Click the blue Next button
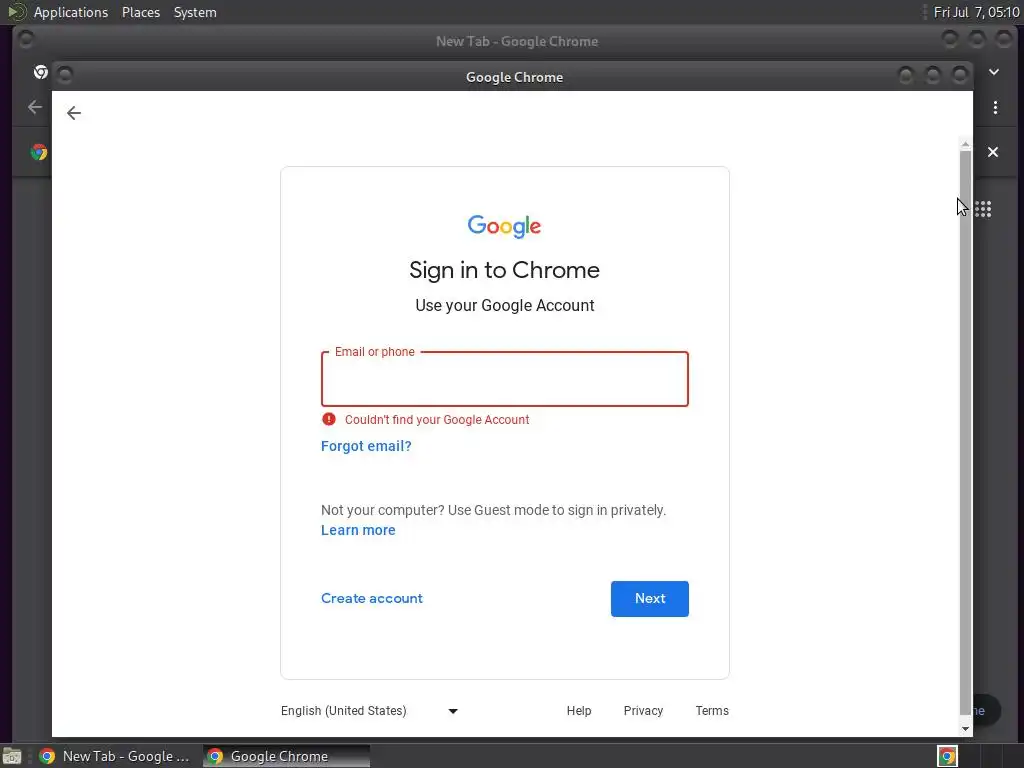Image resolution: width=1024 pixels, height=768 pixels. pos(650,599)
